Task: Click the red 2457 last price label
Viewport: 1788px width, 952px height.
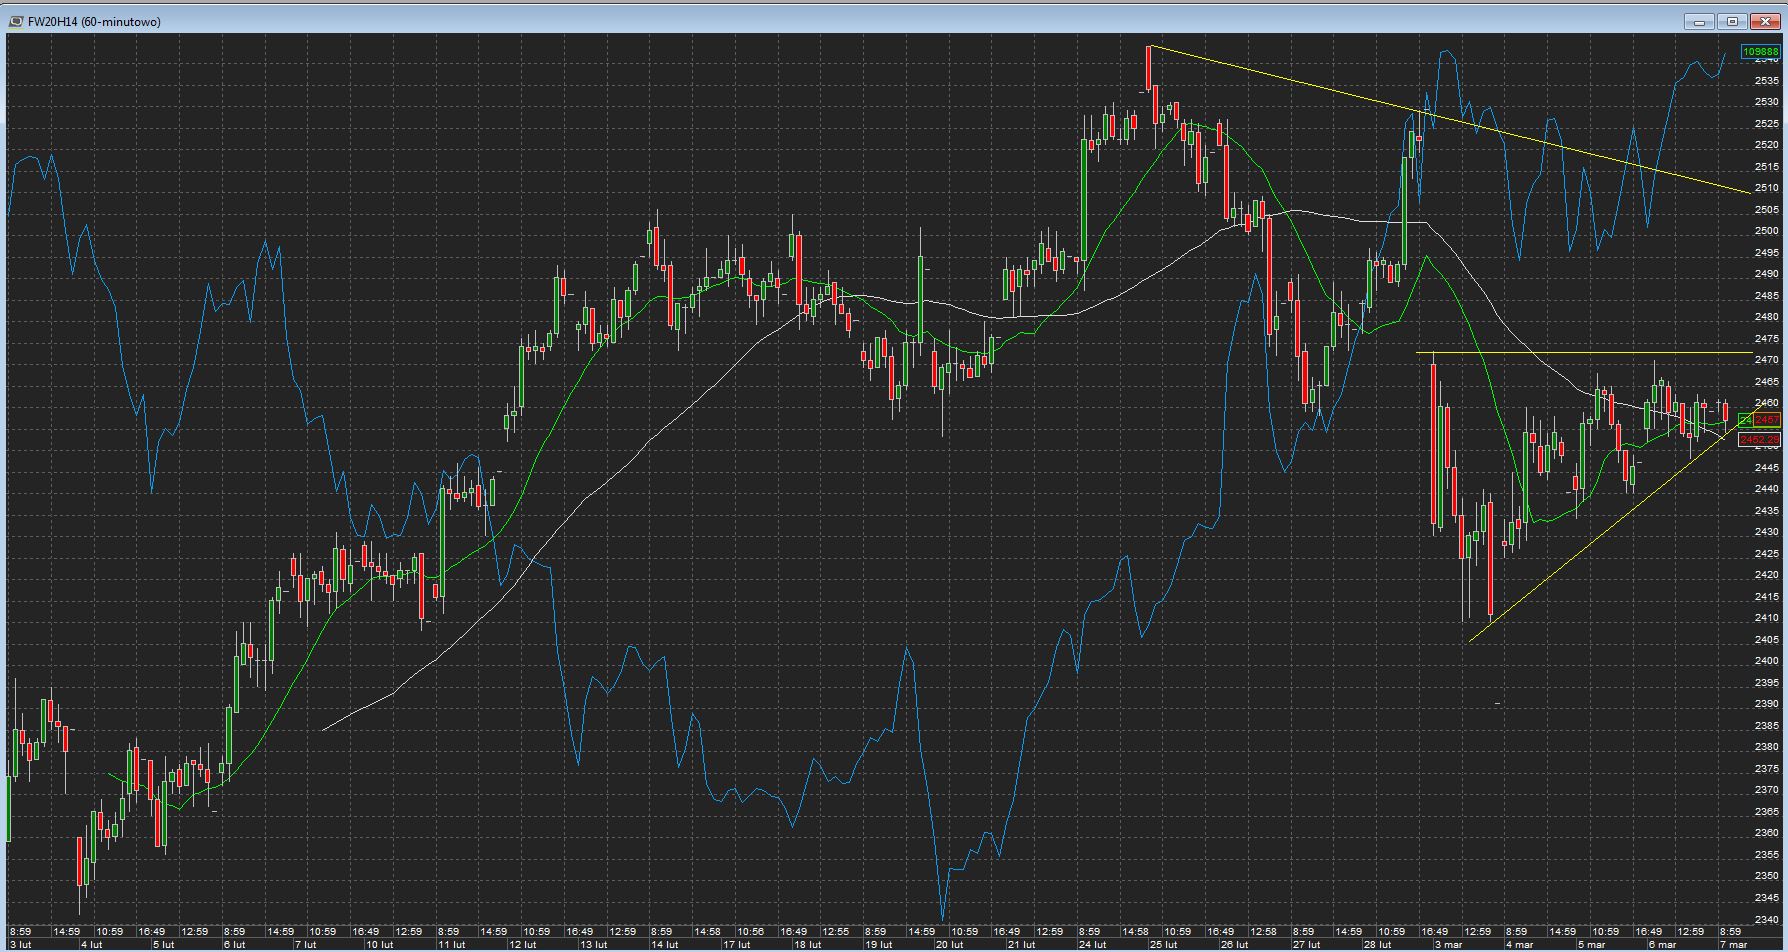Action: [1767, 420]
